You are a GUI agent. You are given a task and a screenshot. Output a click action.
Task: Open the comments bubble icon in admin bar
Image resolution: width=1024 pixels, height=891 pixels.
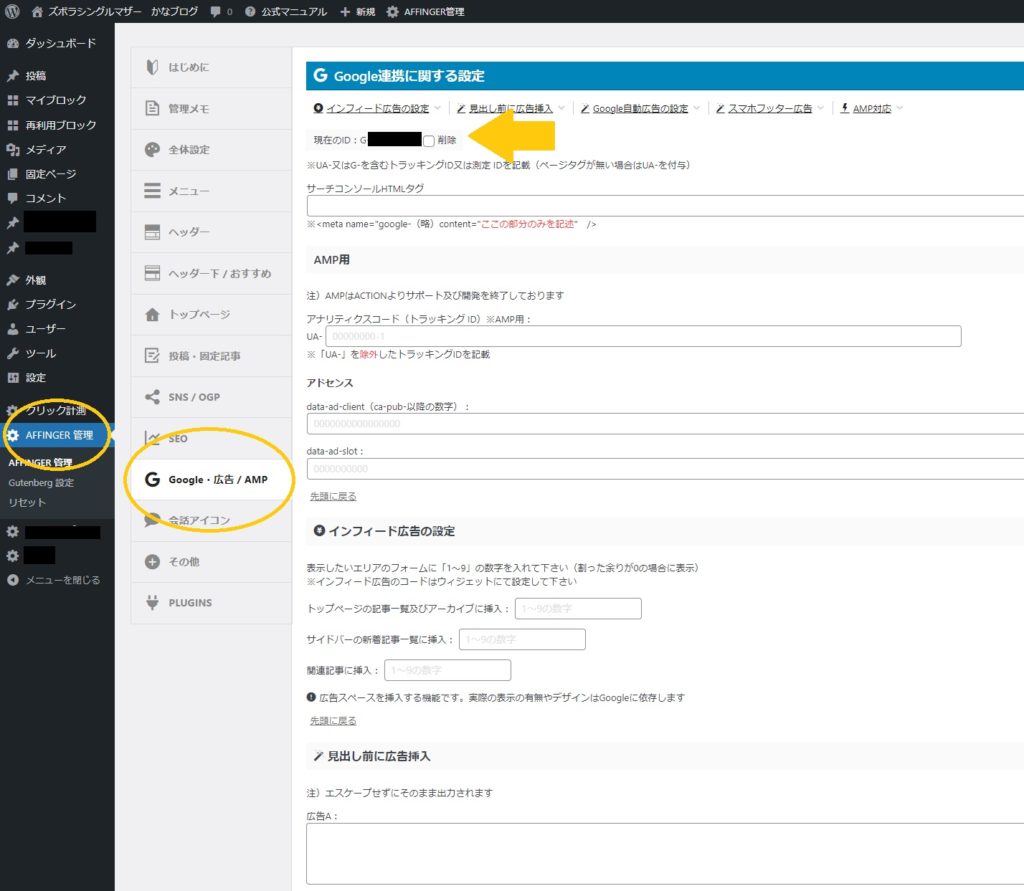[x=217, y=12]
